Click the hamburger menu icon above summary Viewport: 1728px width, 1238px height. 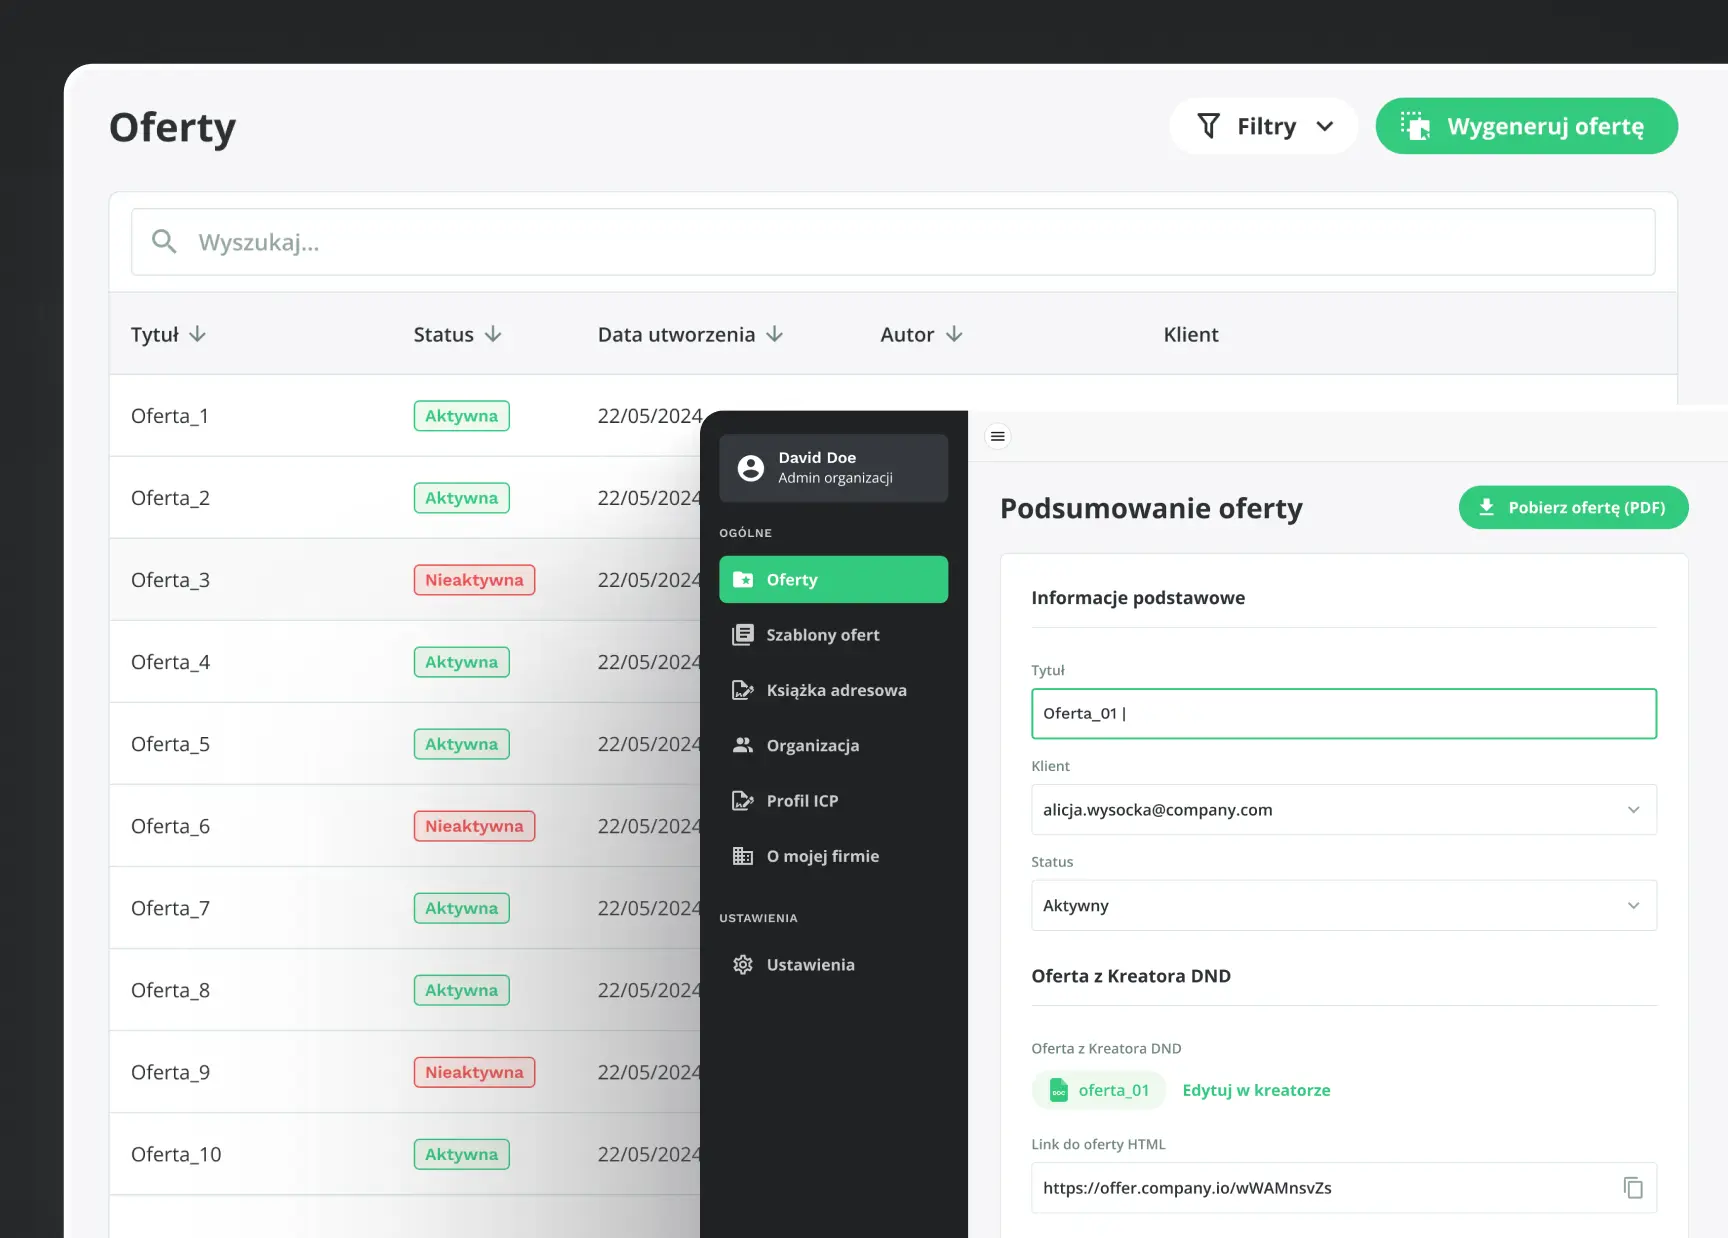point(997,437)
